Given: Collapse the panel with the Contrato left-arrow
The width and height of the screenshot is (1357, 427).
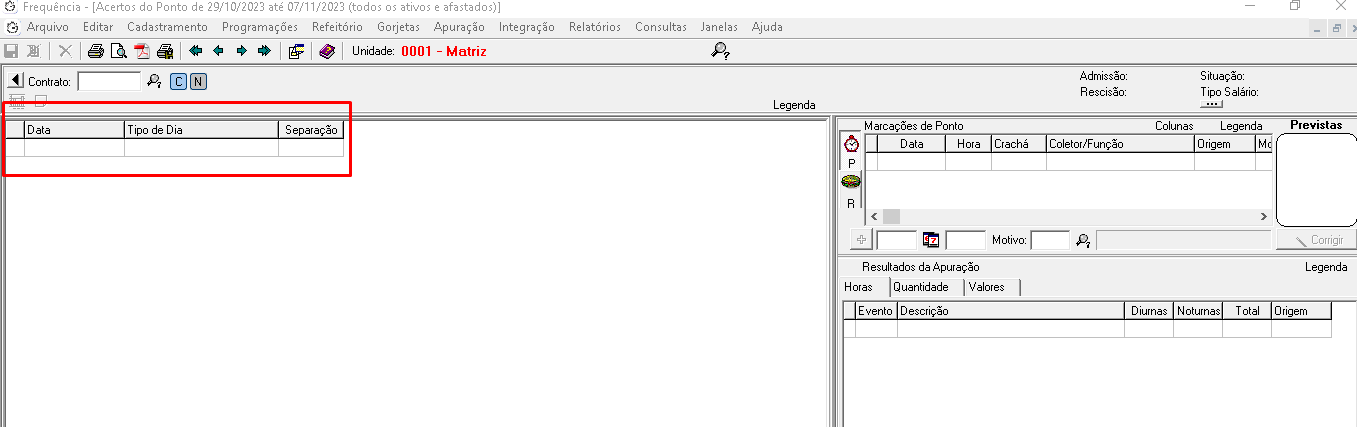Looking at the screenshot, I should 15,81.
